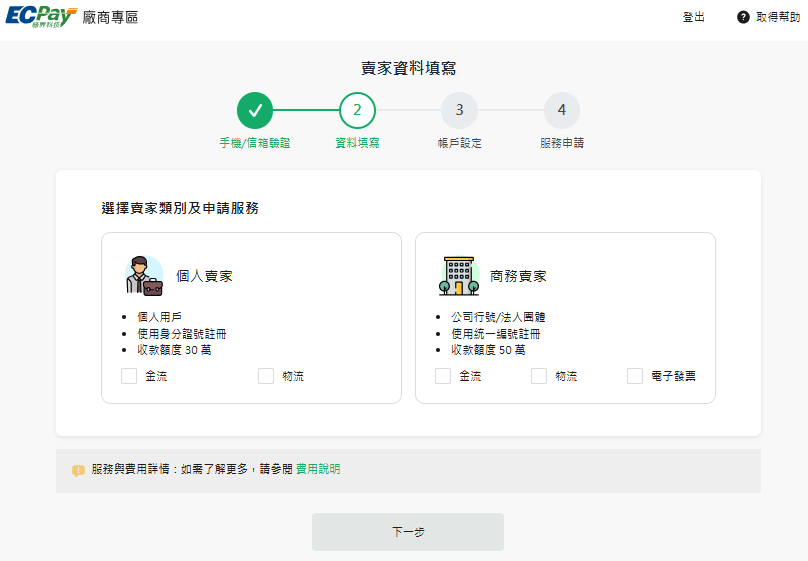Open the 取得幫助 help link
This screenshot has height=561, width=808.
(x=777, y=17)
